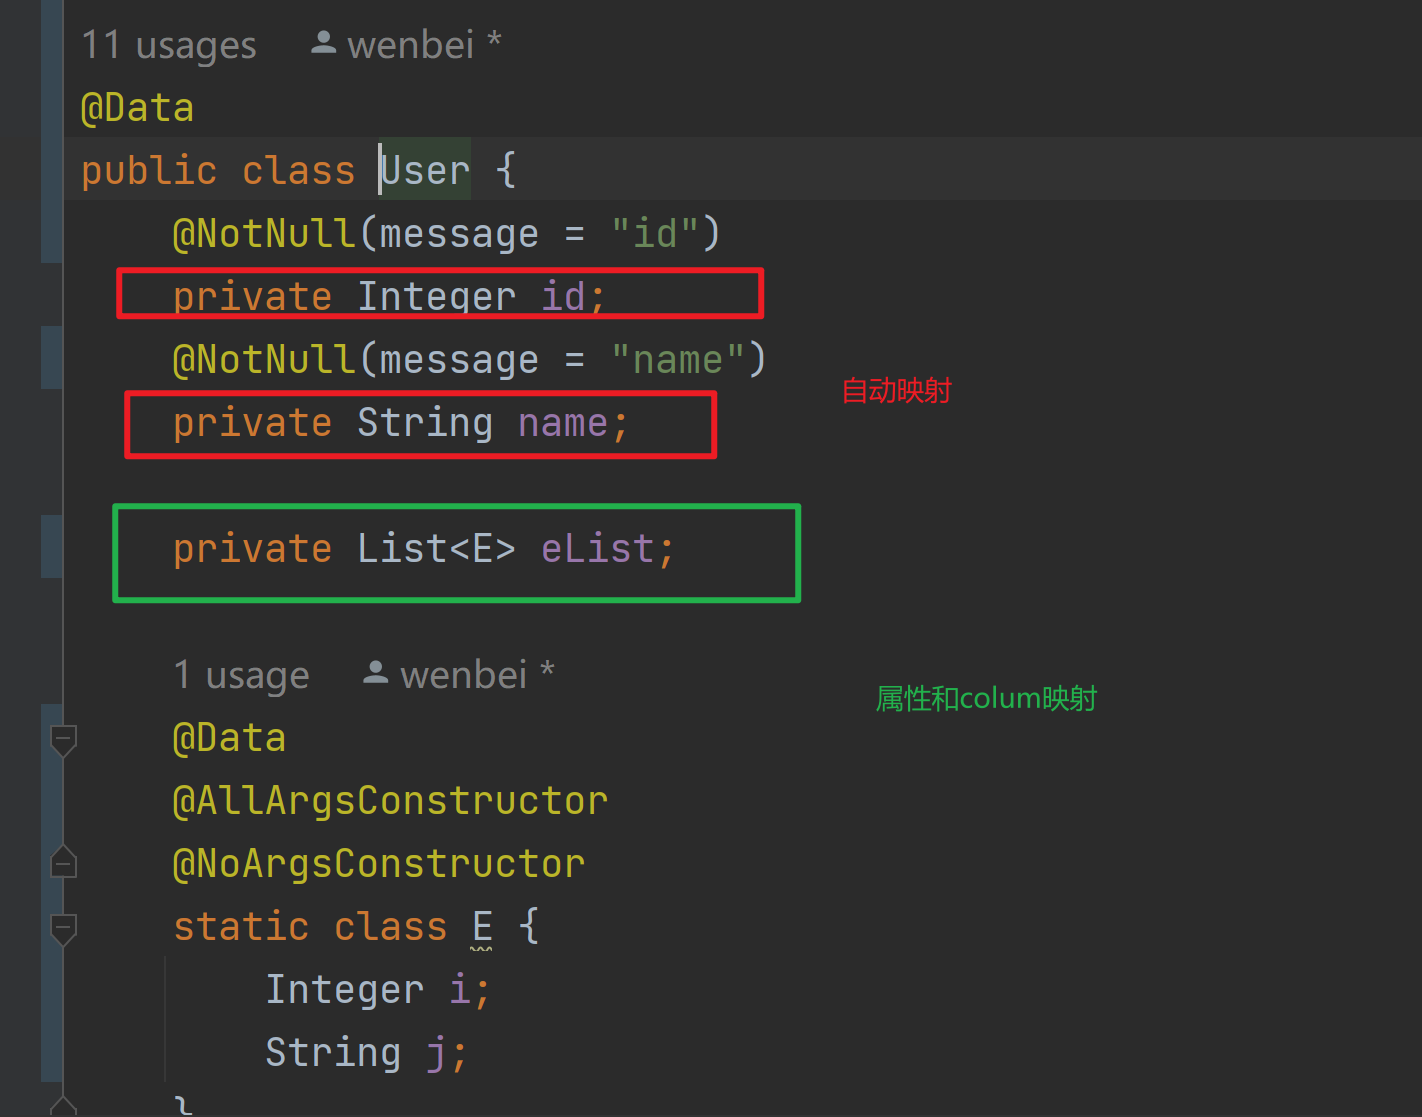Collapse the fold marker beside nested @Data
Screen dimensions: 1422x1117
(x=63, y=740)
